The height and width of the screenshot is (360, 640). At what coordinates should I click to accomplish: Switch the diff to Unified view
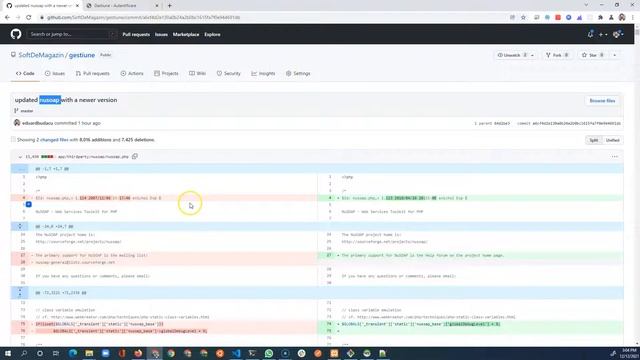[612, 140]
